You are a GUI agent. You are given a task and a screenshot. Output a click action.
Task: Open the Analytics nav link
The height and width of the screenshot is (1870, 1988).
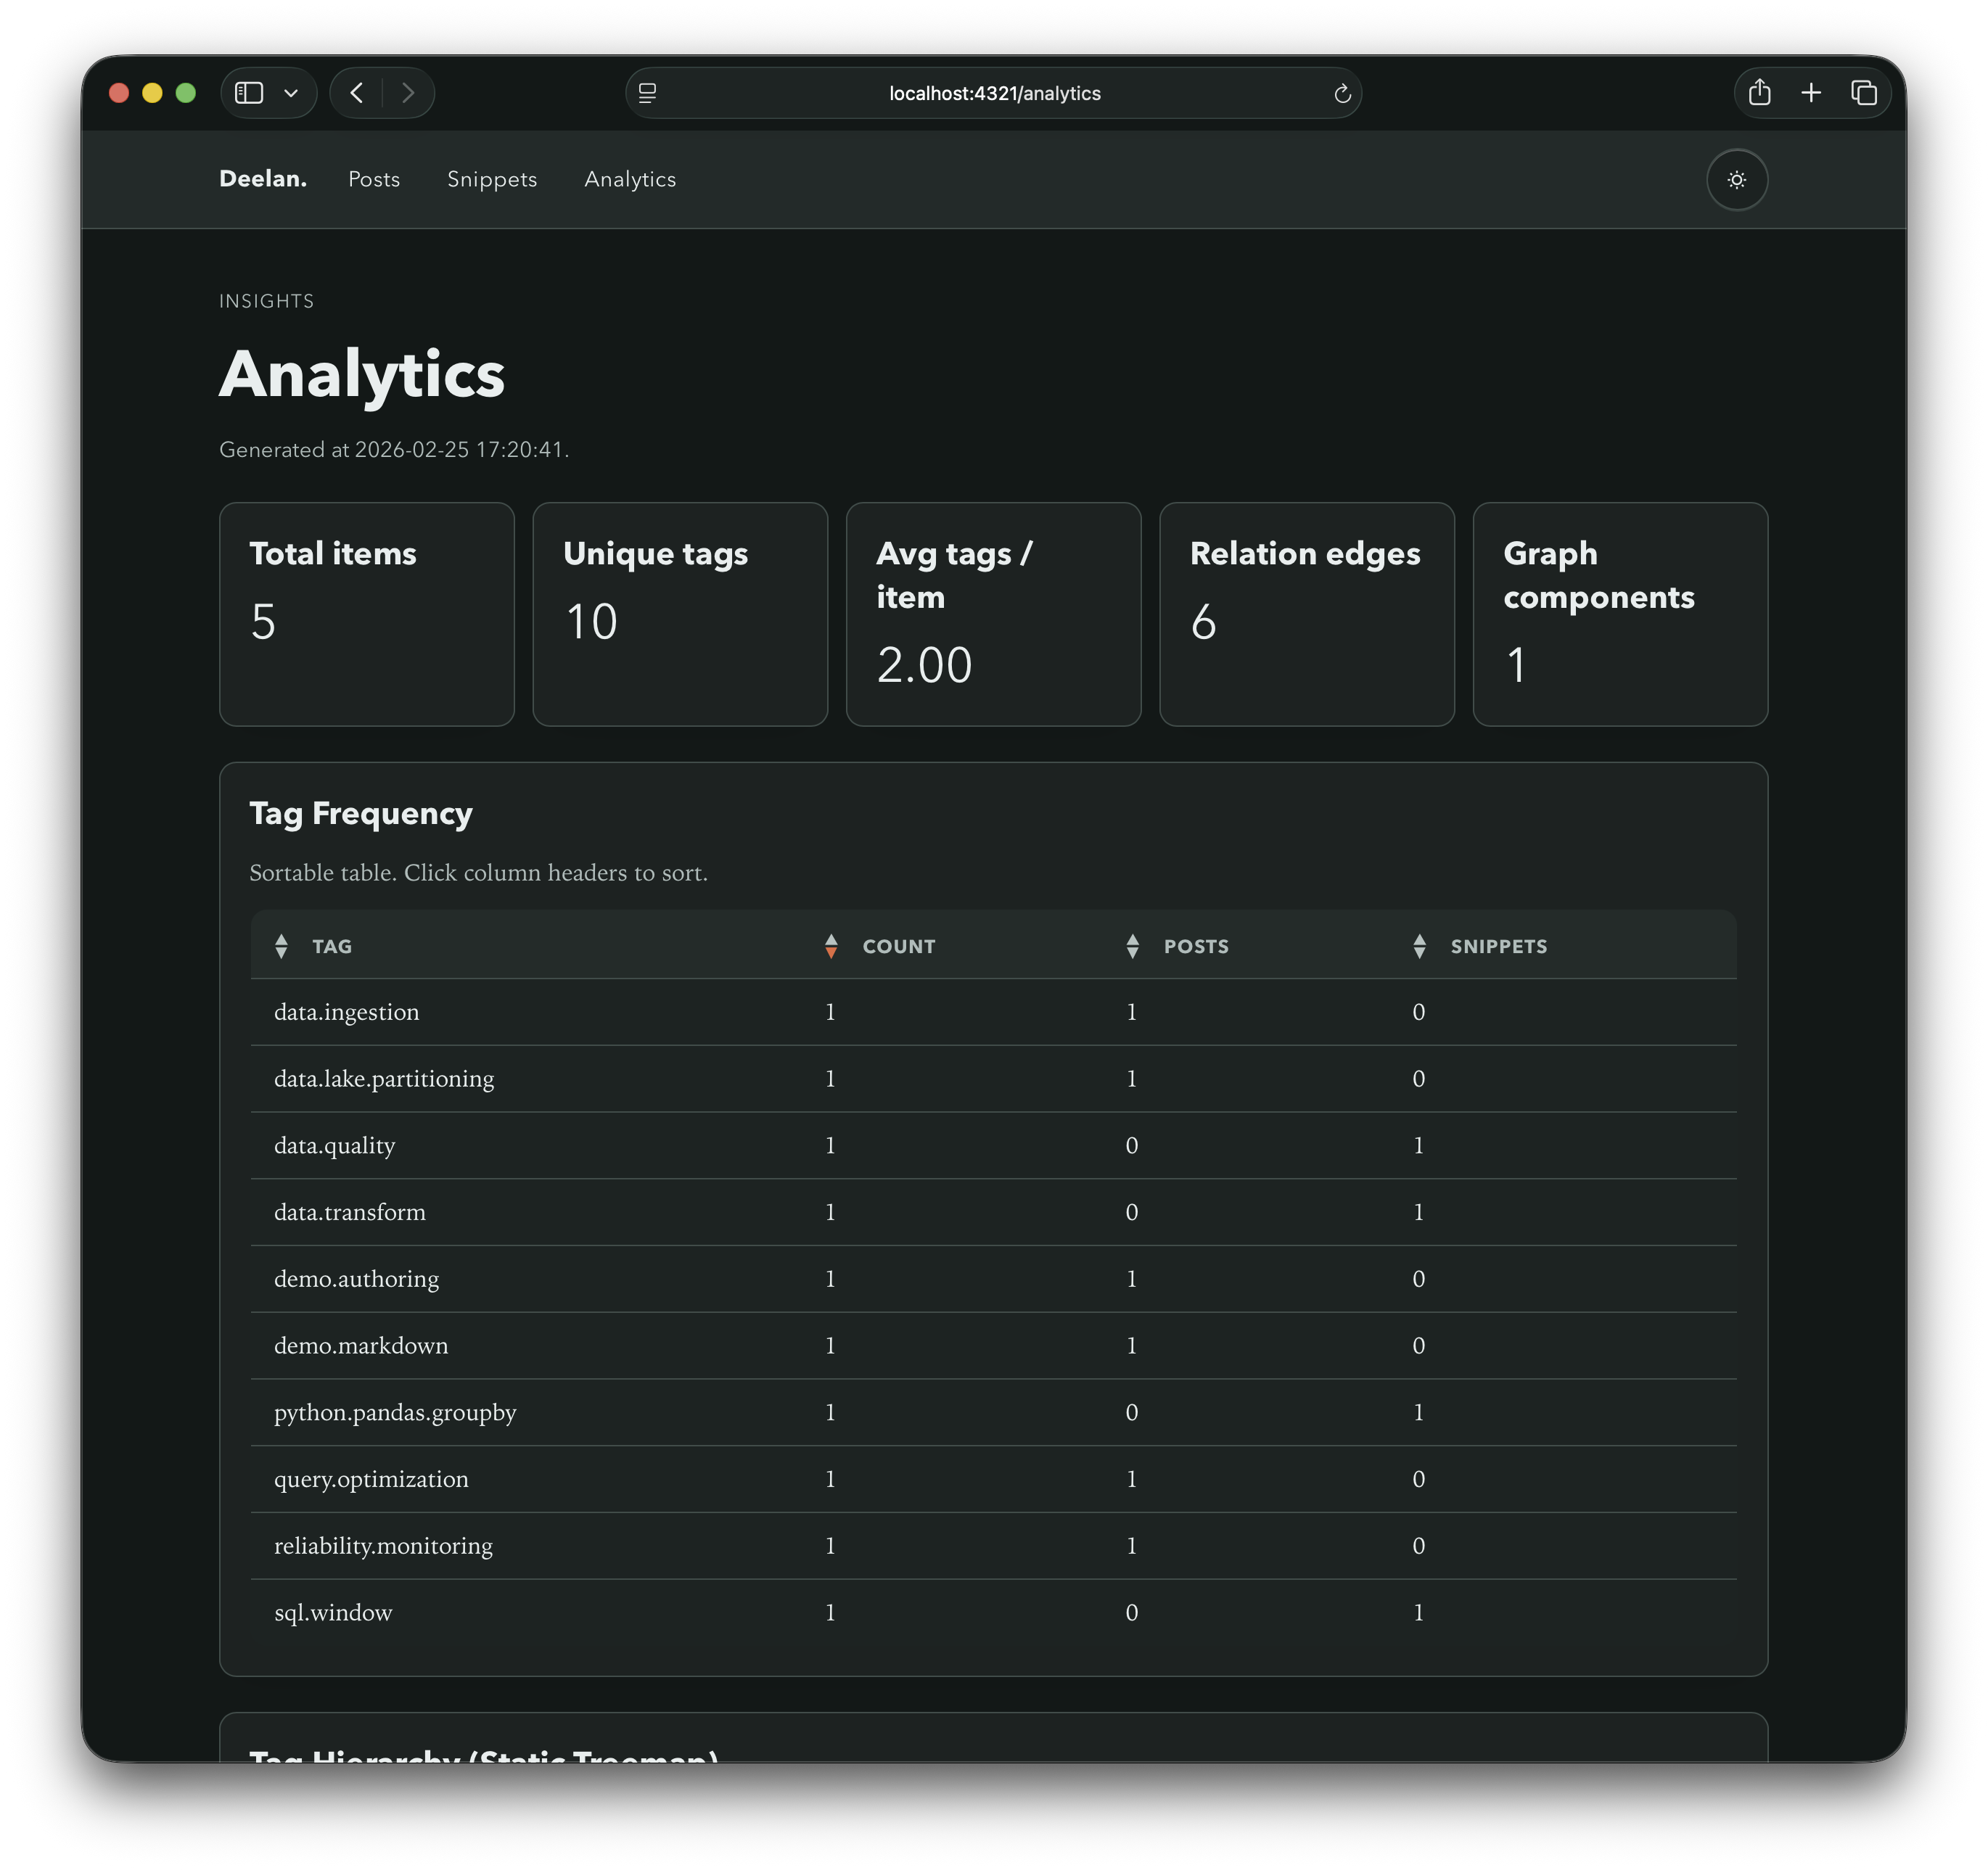pyautogui.click(x=629, y=179)
